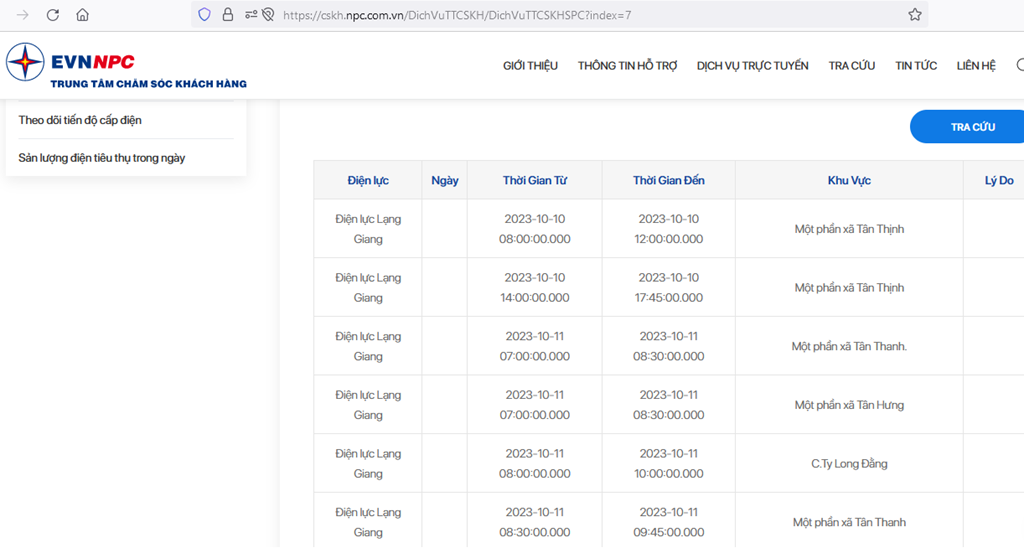Image resolution: width=1024 pixels, height=548 pixels.
Task: Click the browser reload icon
Action: [x=53, y=15]
